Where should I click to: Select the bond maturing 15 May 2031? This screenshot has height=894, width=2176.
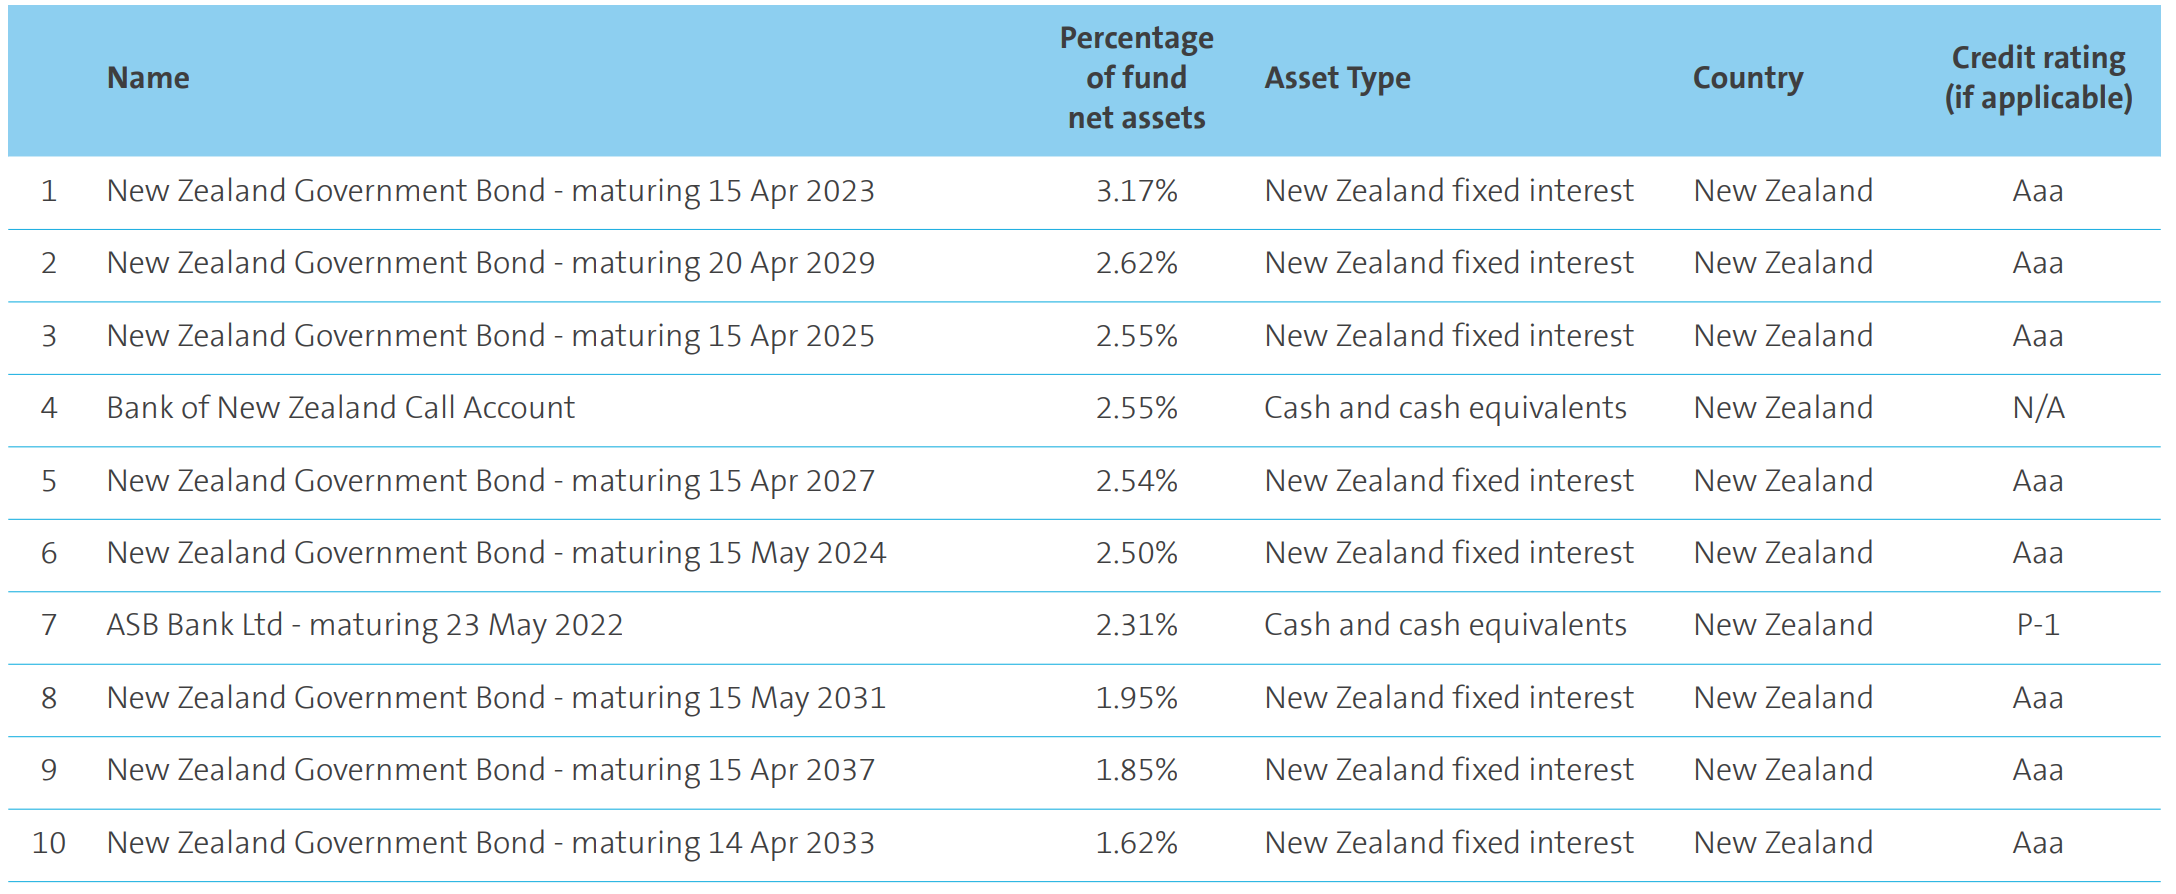pyautogui.click(x=496, y=698)
